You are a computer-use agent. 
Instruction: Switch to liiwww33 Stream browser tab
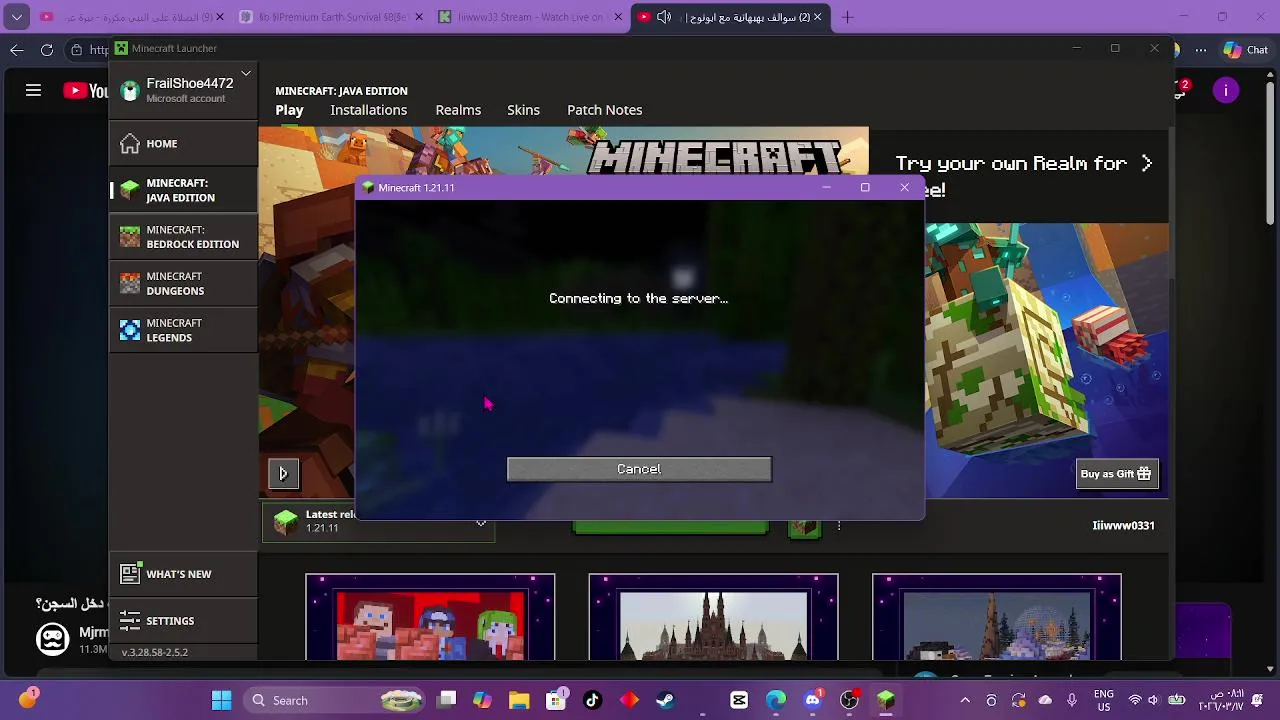531,17
